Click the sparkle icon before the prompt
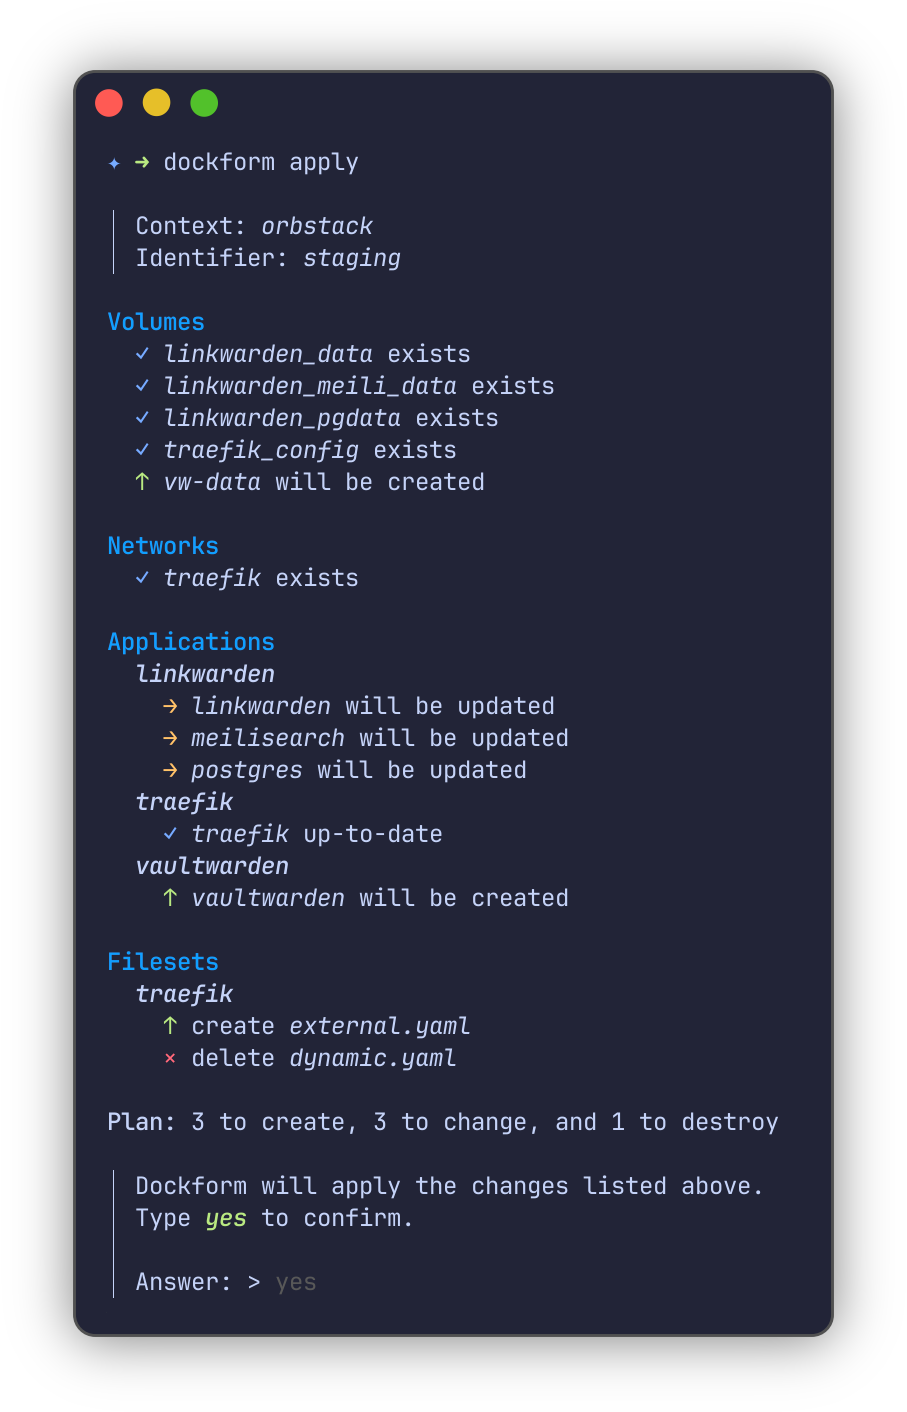The width and height of the screenshot is (907, 1412). click(114, 163)
